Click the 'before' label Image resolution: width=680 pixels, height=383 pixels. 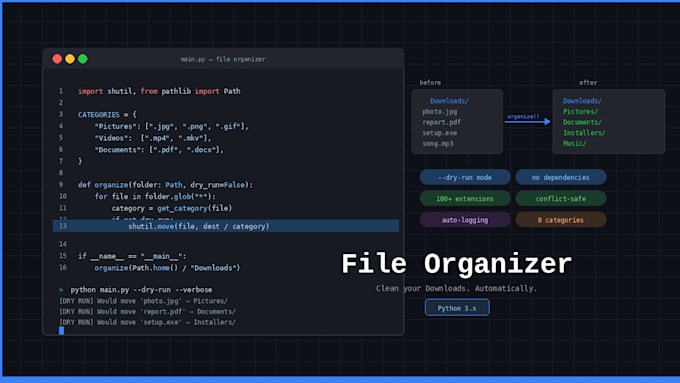(430, 82)
